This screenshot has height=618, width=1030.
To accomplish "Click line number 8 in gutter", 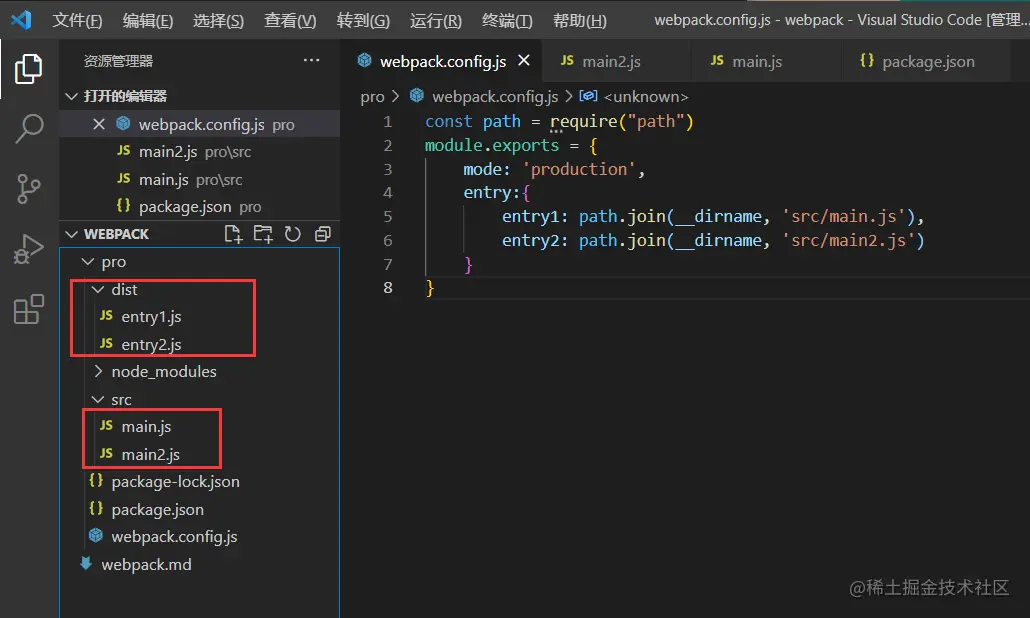I will click(388, 288).
